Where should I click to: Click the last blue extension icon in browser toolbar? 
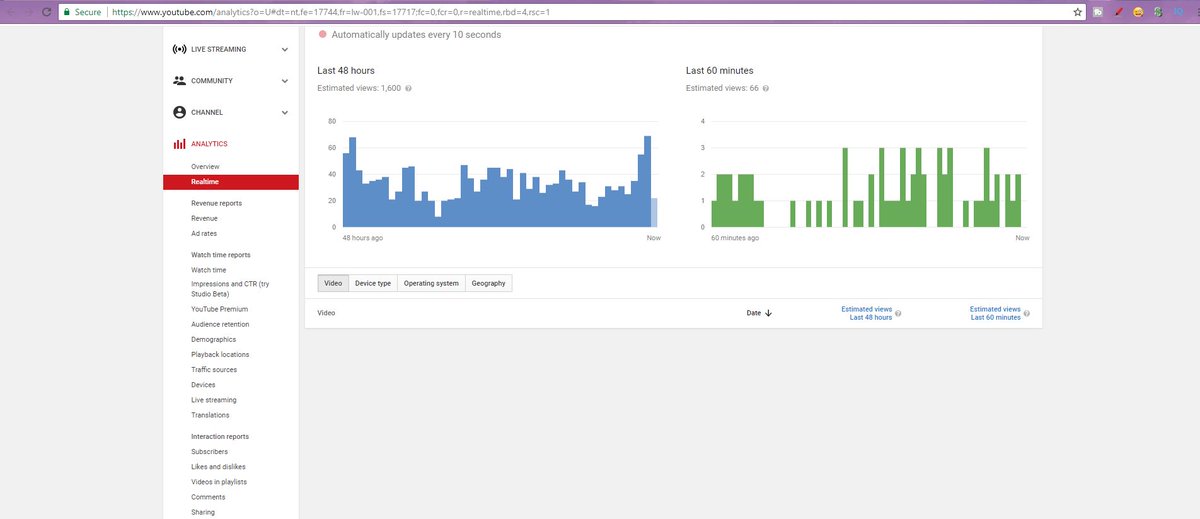point(1178,12)
